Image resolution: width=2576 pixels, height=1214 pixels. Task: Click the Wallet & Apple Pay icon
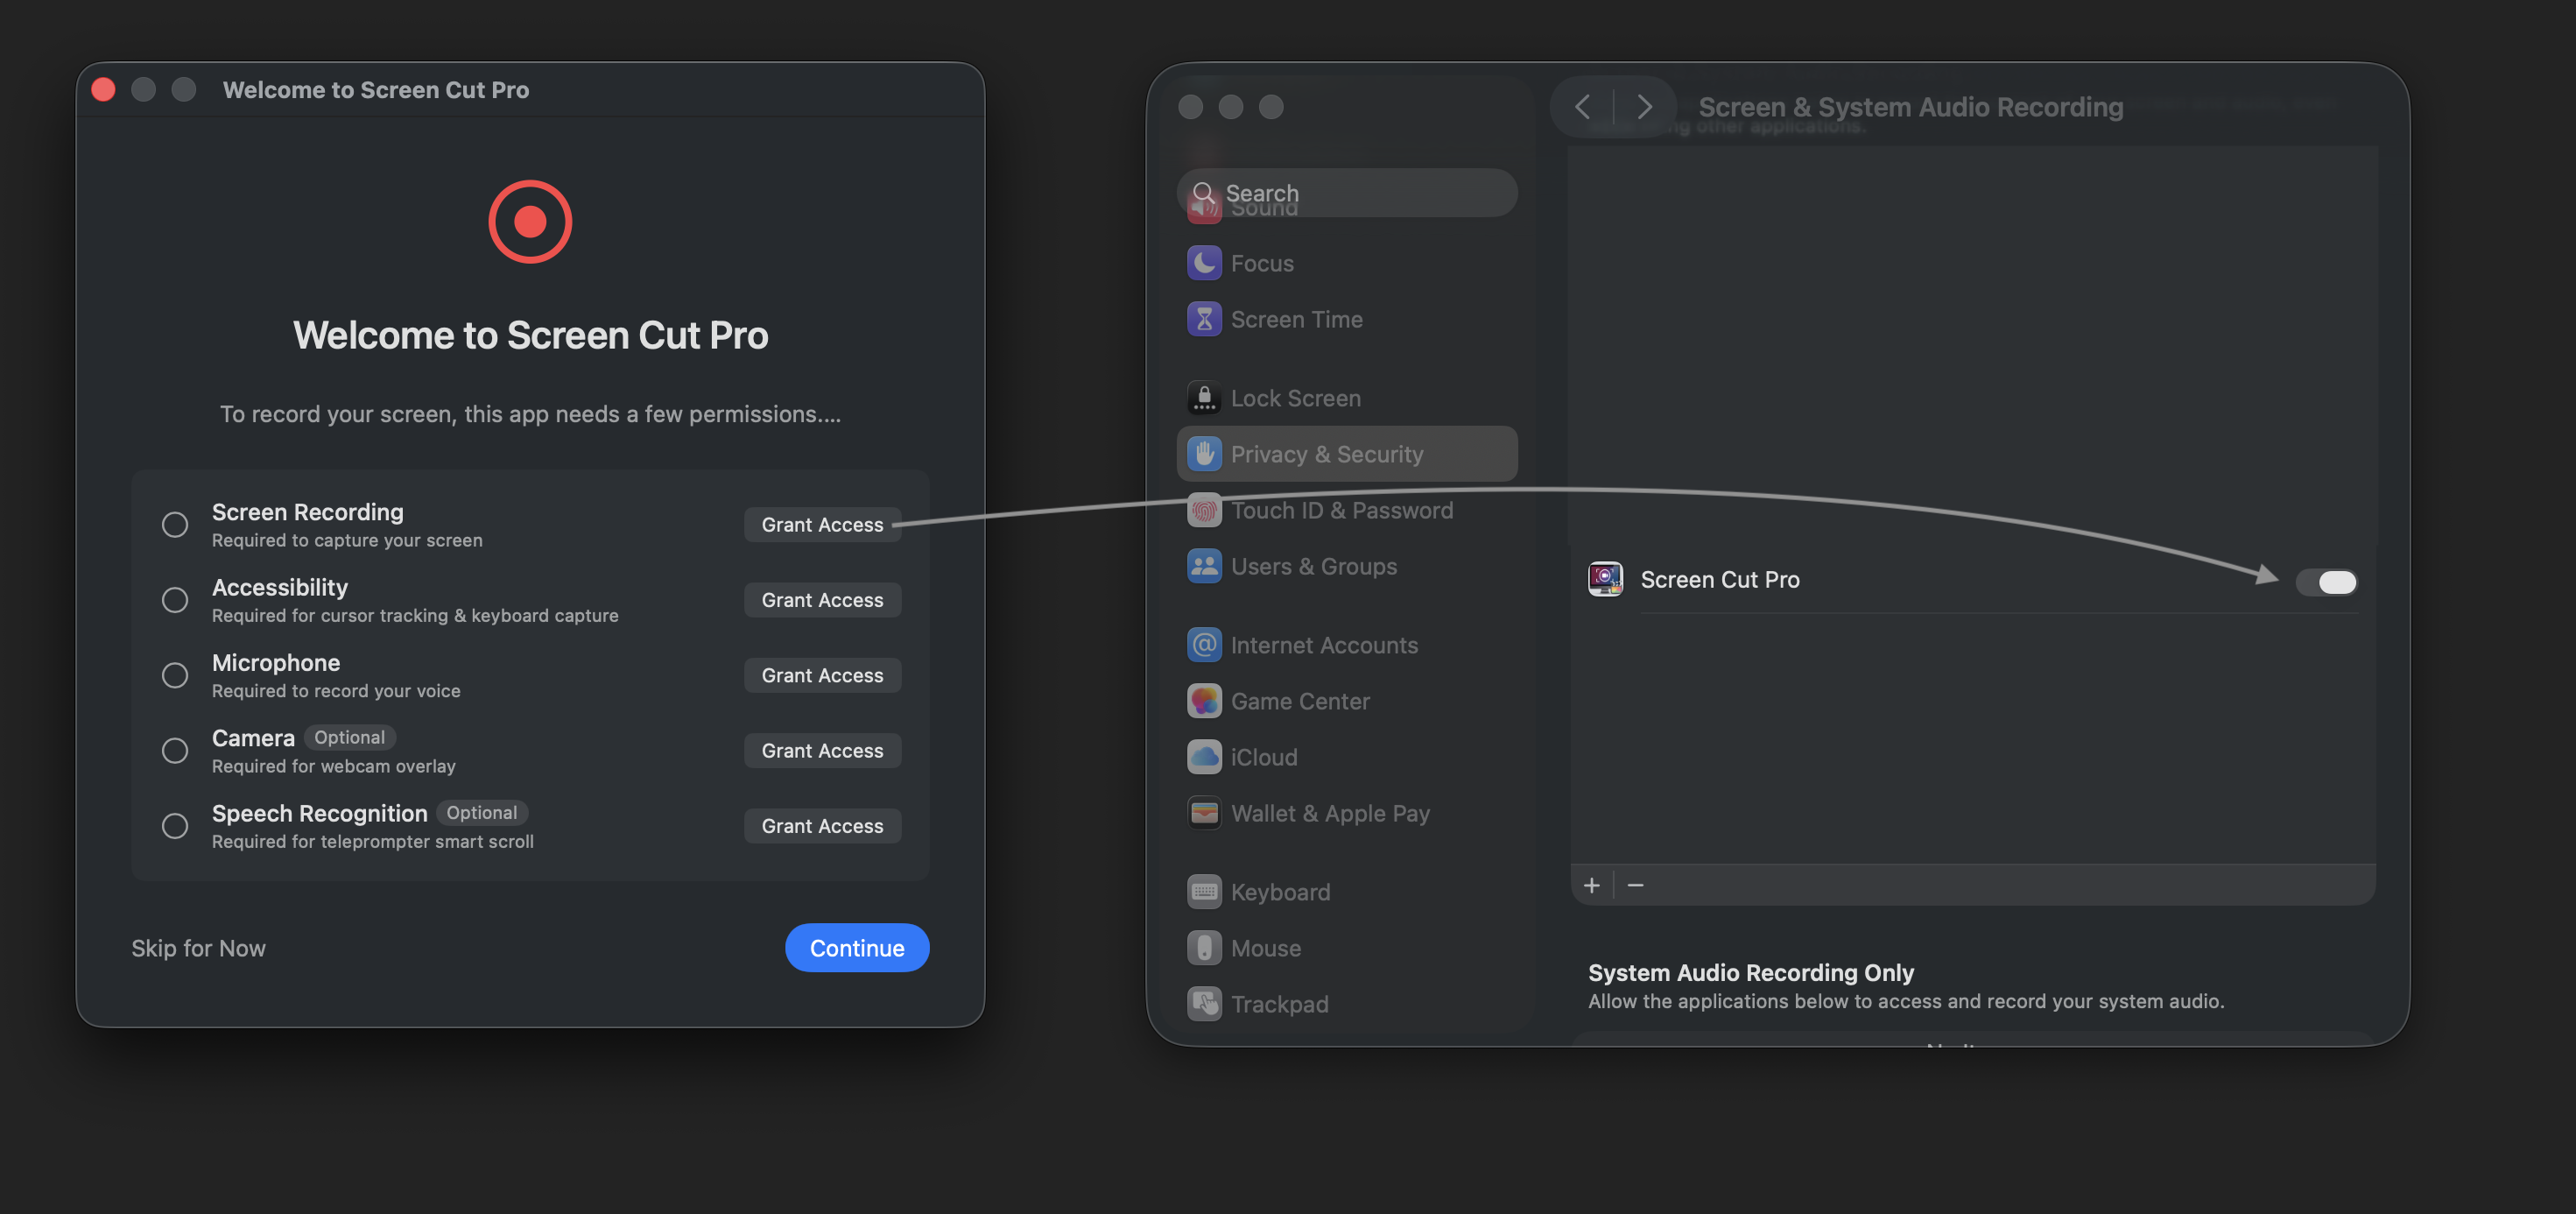(x=1204, y=813)
